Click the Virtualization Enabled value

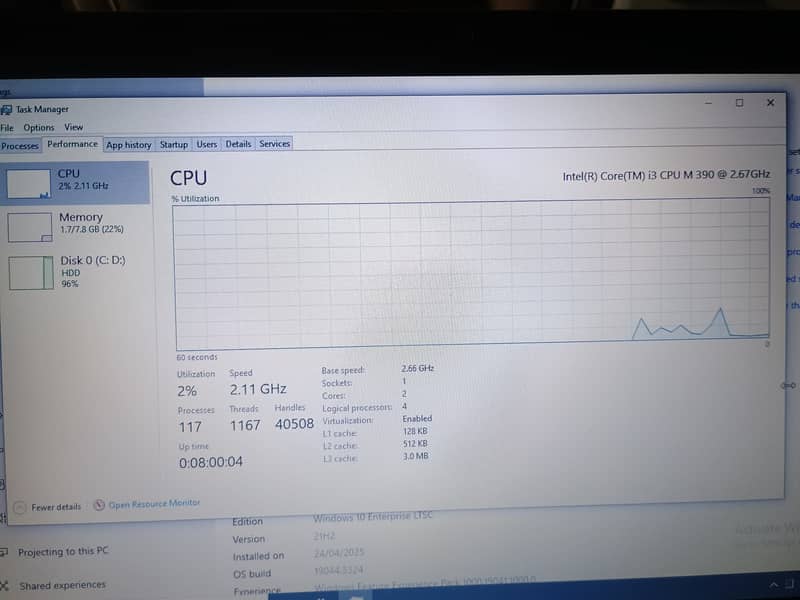[417, 418]
